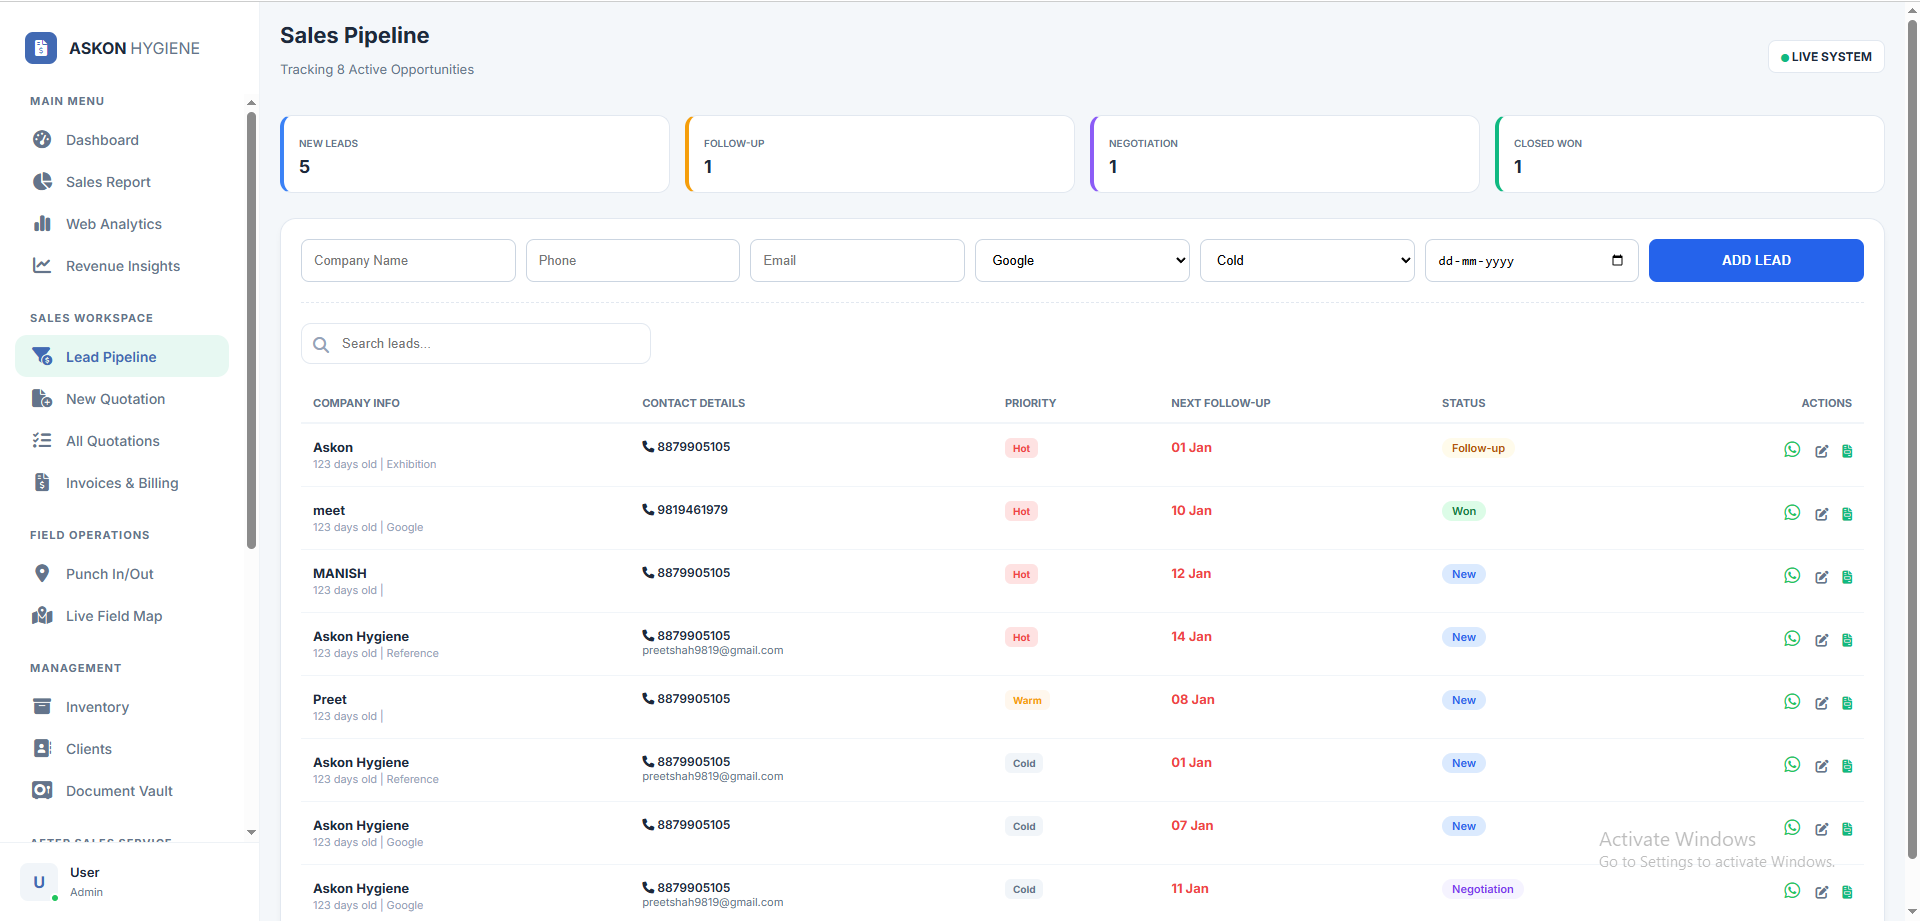Edit the meet lead entry
The image size is (1920, 921).
1822,514
